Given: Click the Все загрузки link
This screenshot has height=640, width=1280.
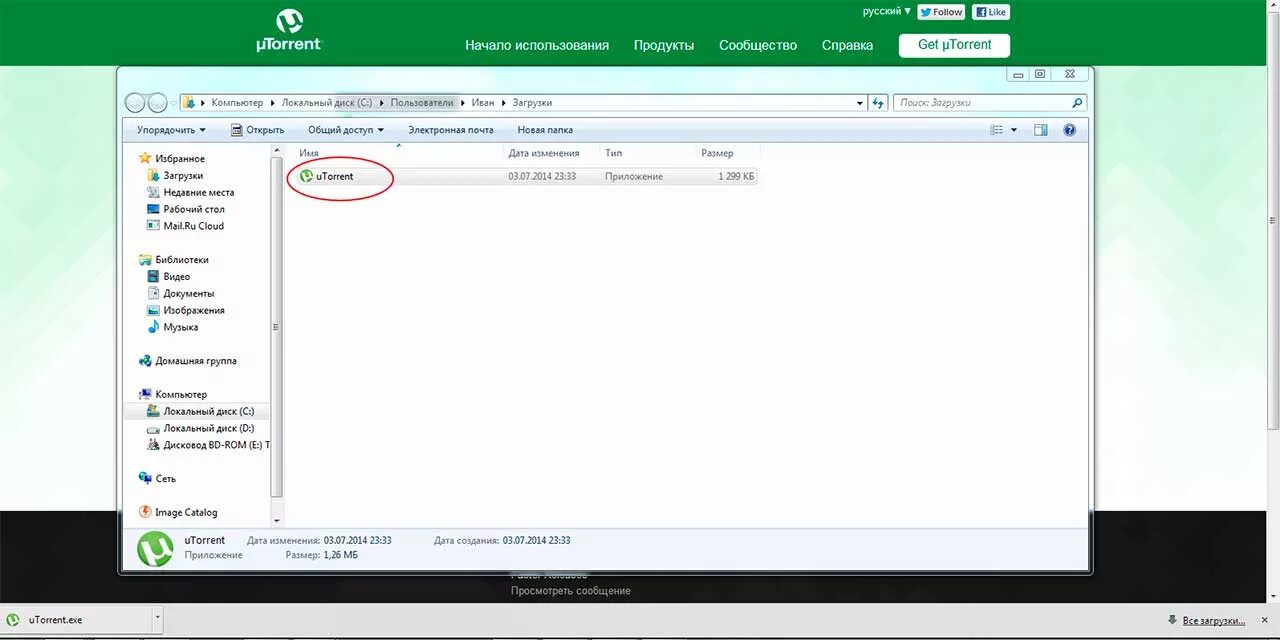Looking at the screenshot, I should (x=1213, y=621).
